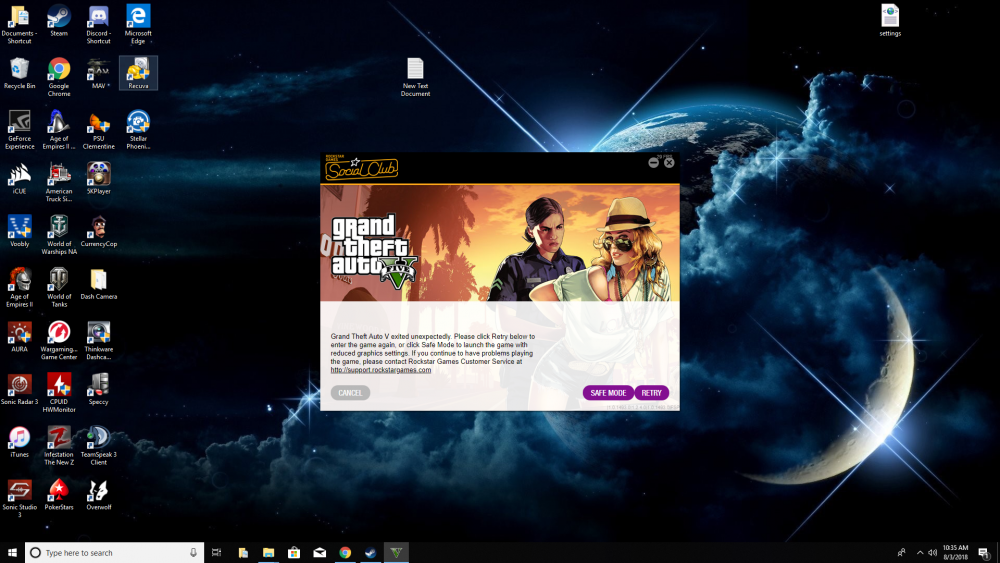Launch the Overwolf icon

point(98,495)
